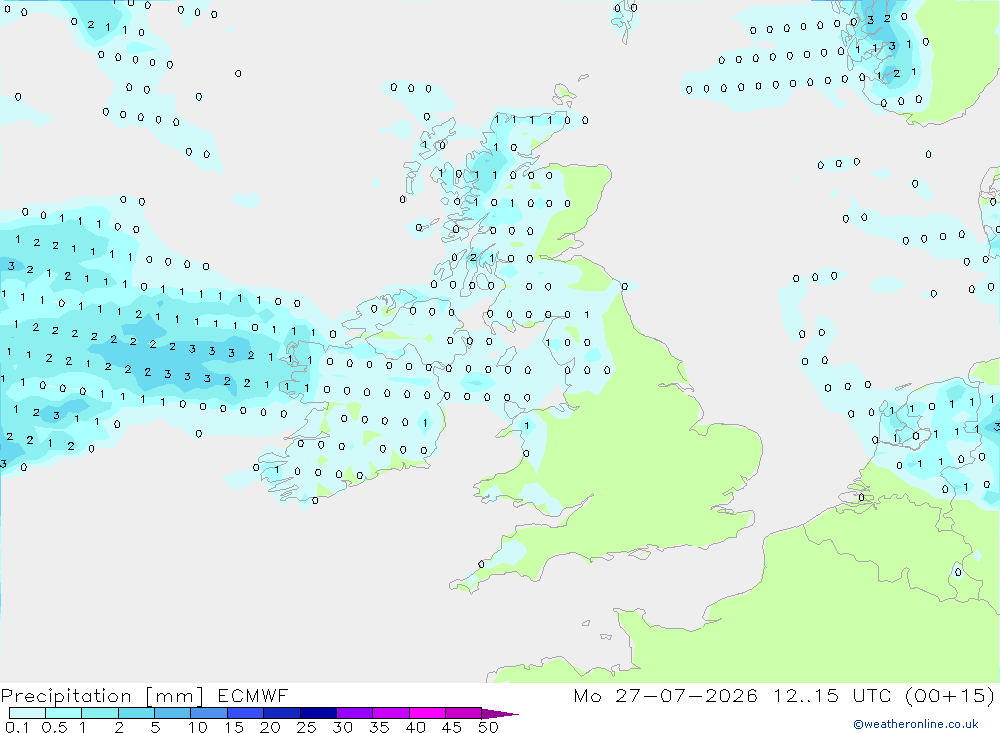Viewport: 1000px width, 733px height.
Task: Click the date 'Mo 27-07-2026'
Action: pos(665,695)
